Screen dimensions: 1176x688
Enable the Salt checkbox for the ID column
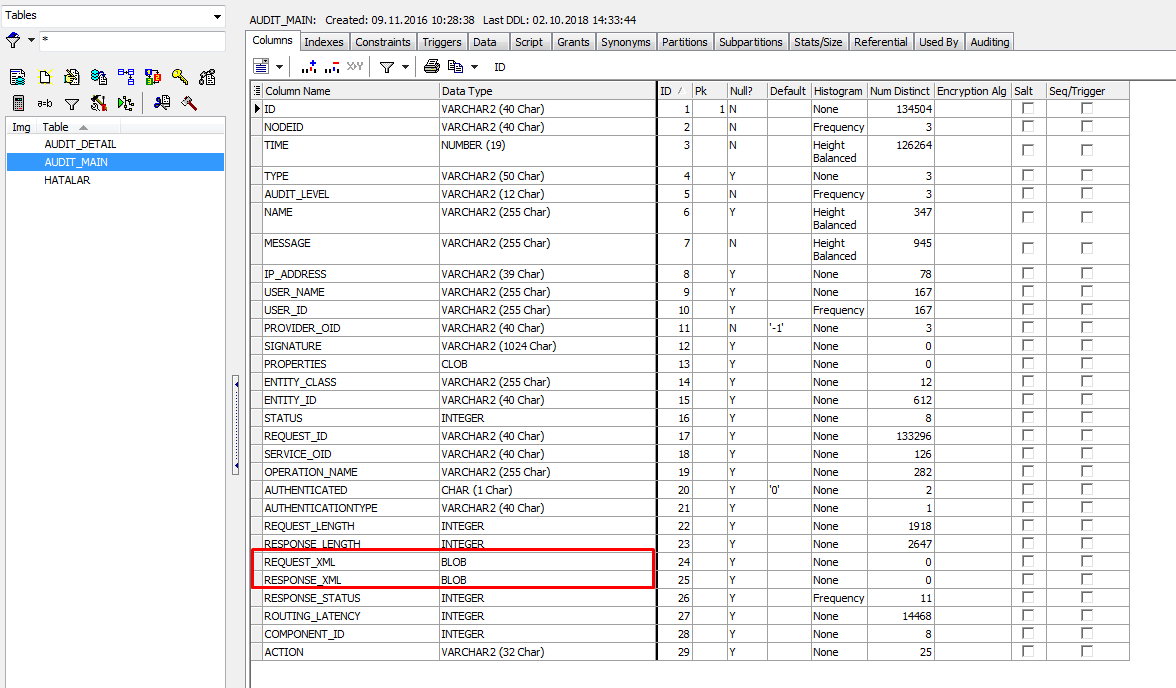tap(1026, 109)
